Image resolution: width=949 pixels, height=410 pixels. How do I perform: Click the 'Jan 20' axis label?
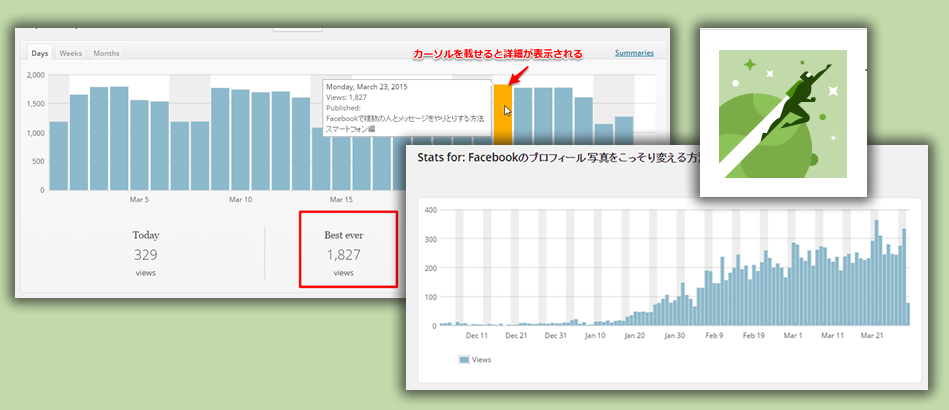pos(635,335)
